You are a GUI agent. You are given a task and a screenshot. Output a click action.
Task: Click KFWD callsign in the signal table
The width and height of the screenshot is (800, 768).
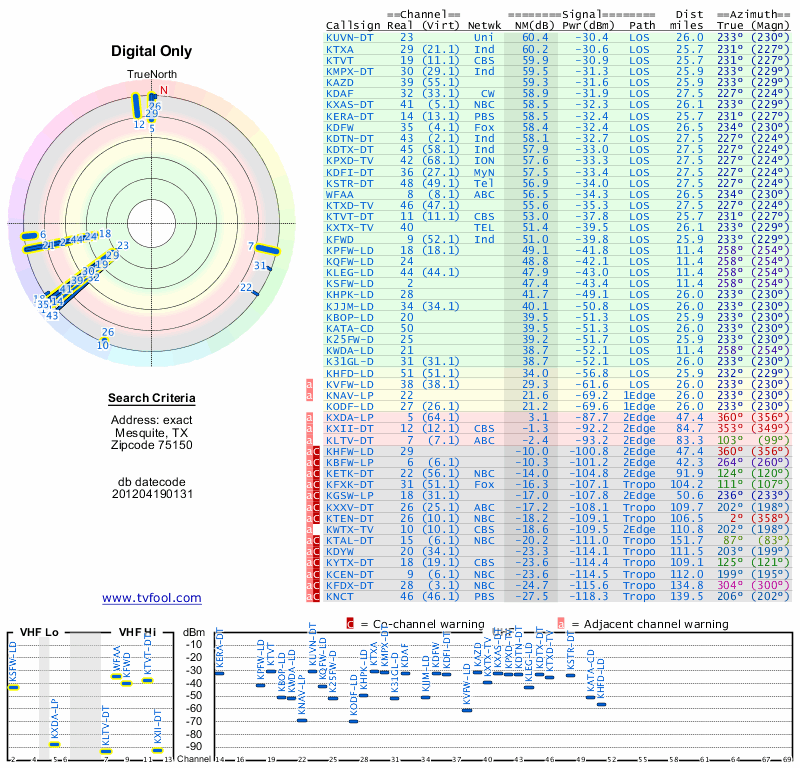[x=340, y=239]
